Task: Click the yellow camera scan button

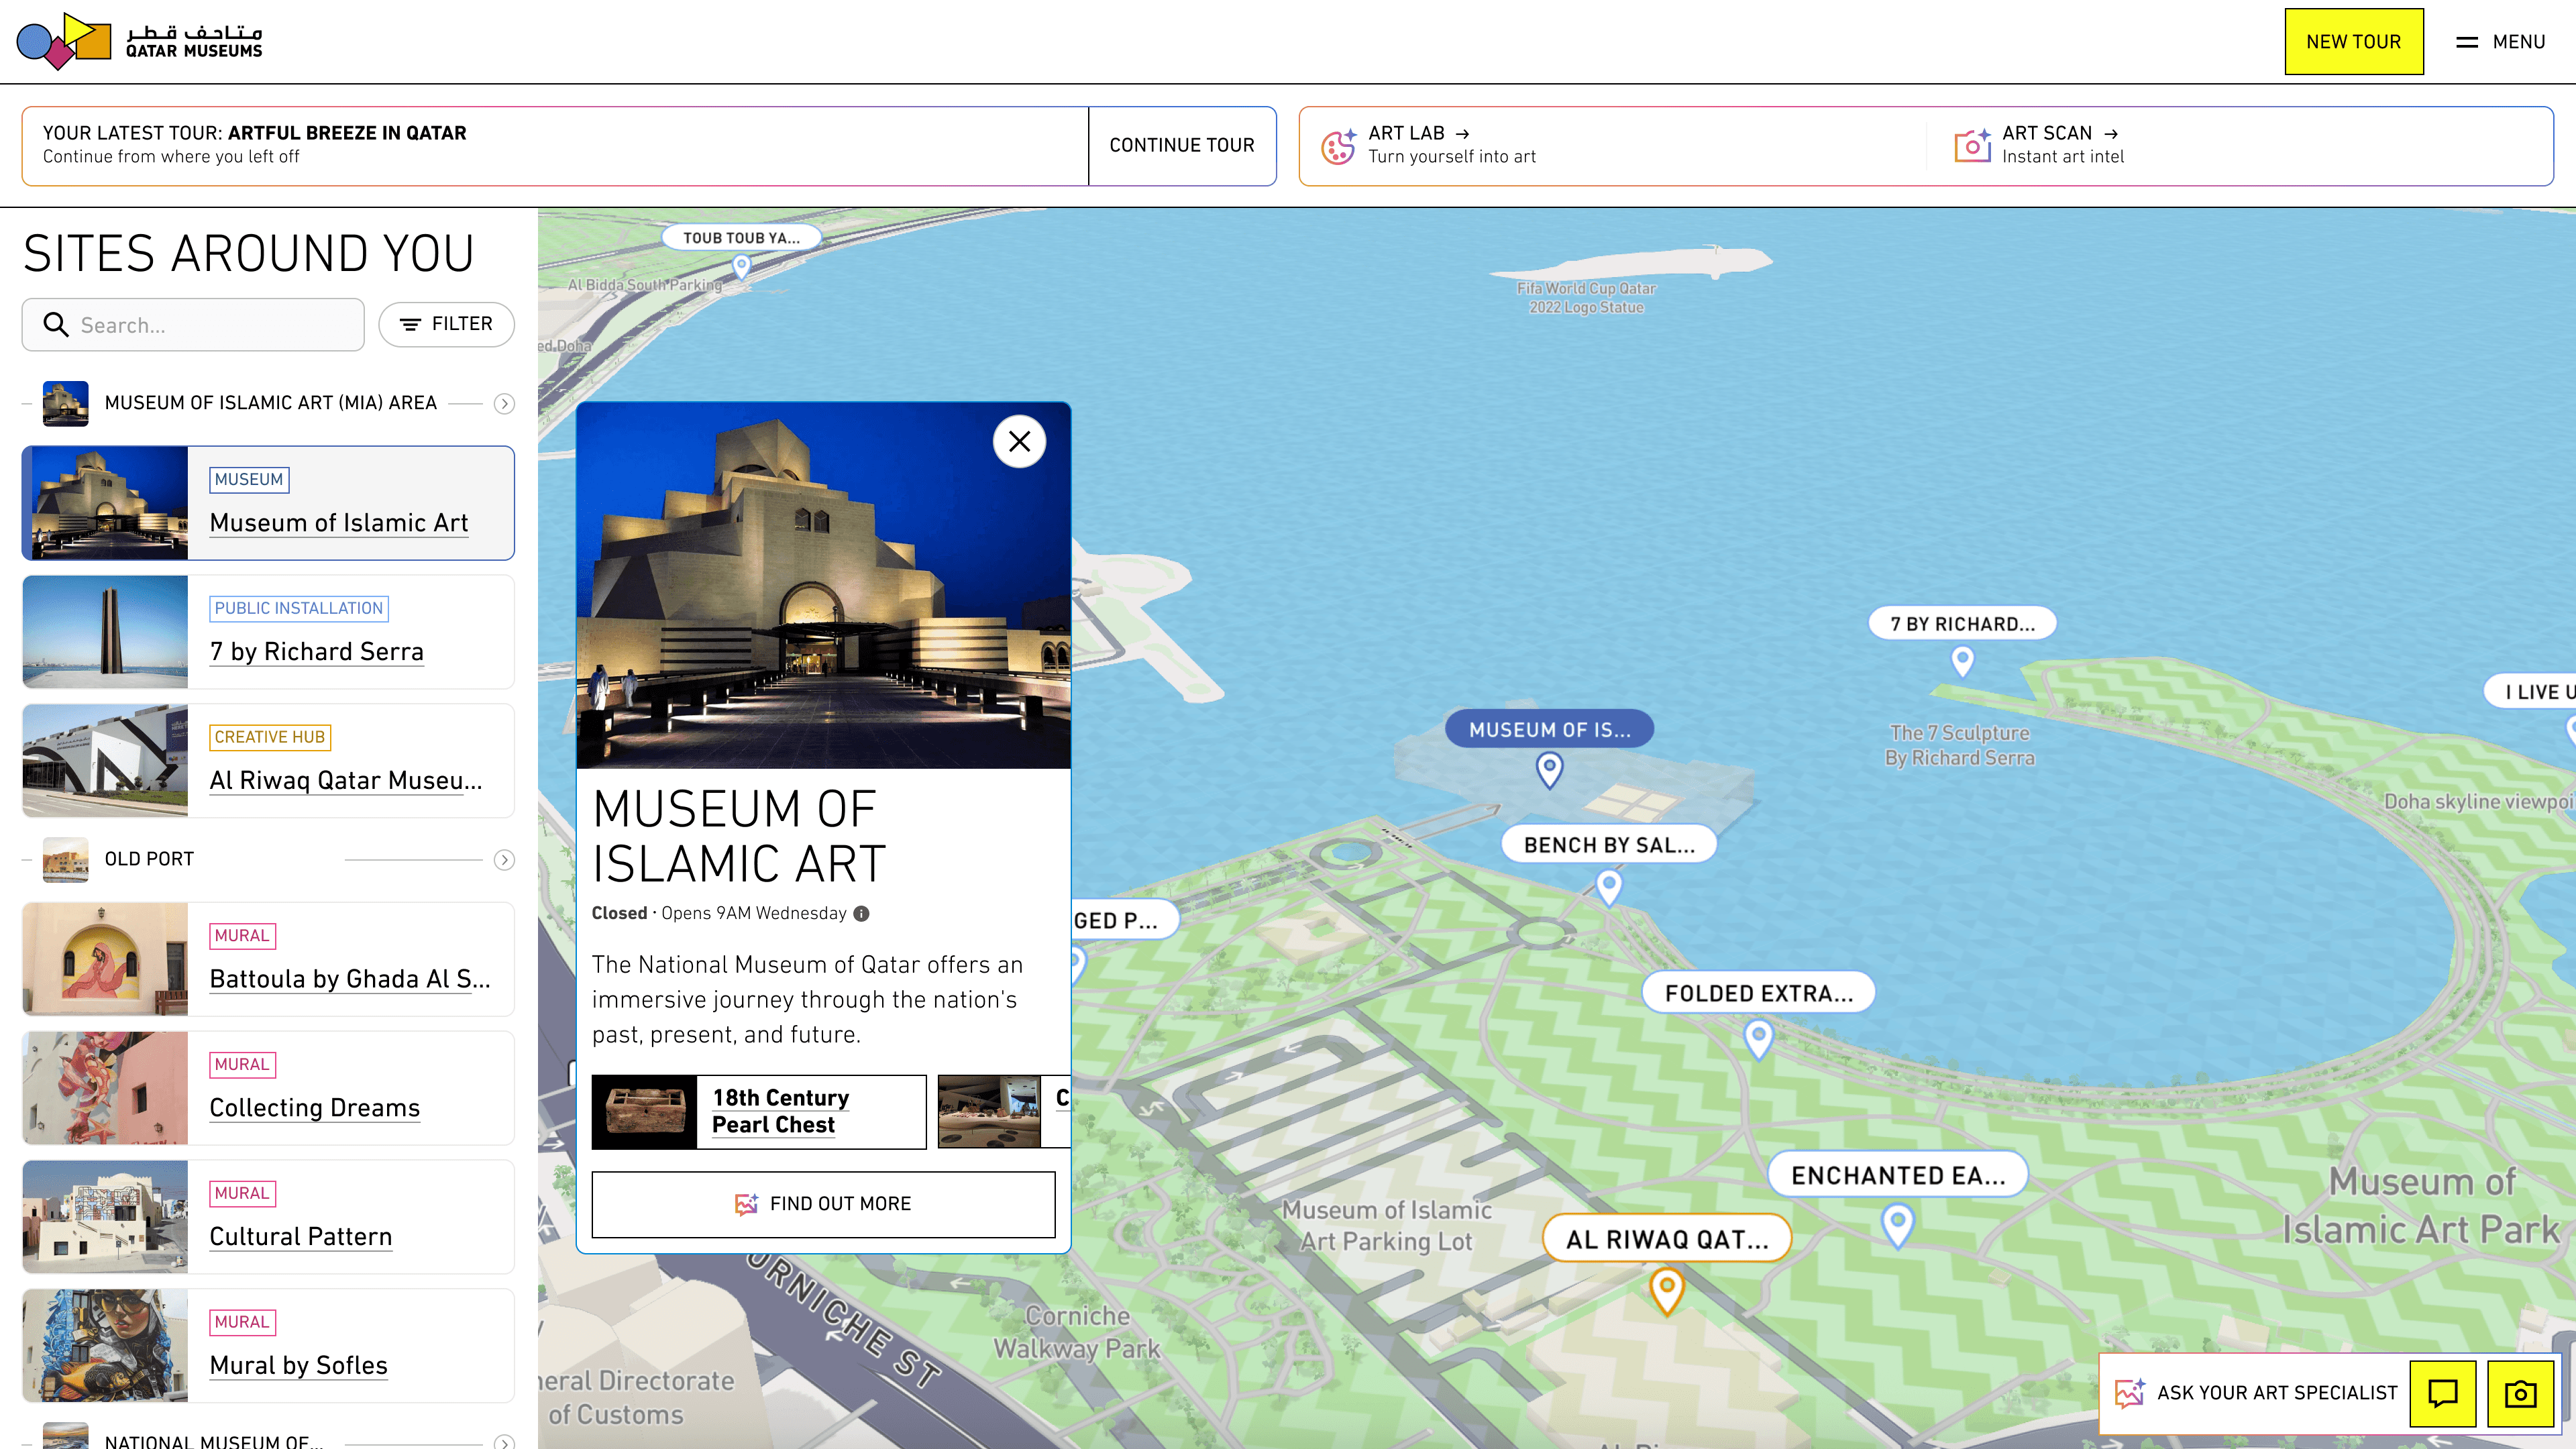Action: (2520, 1392)
